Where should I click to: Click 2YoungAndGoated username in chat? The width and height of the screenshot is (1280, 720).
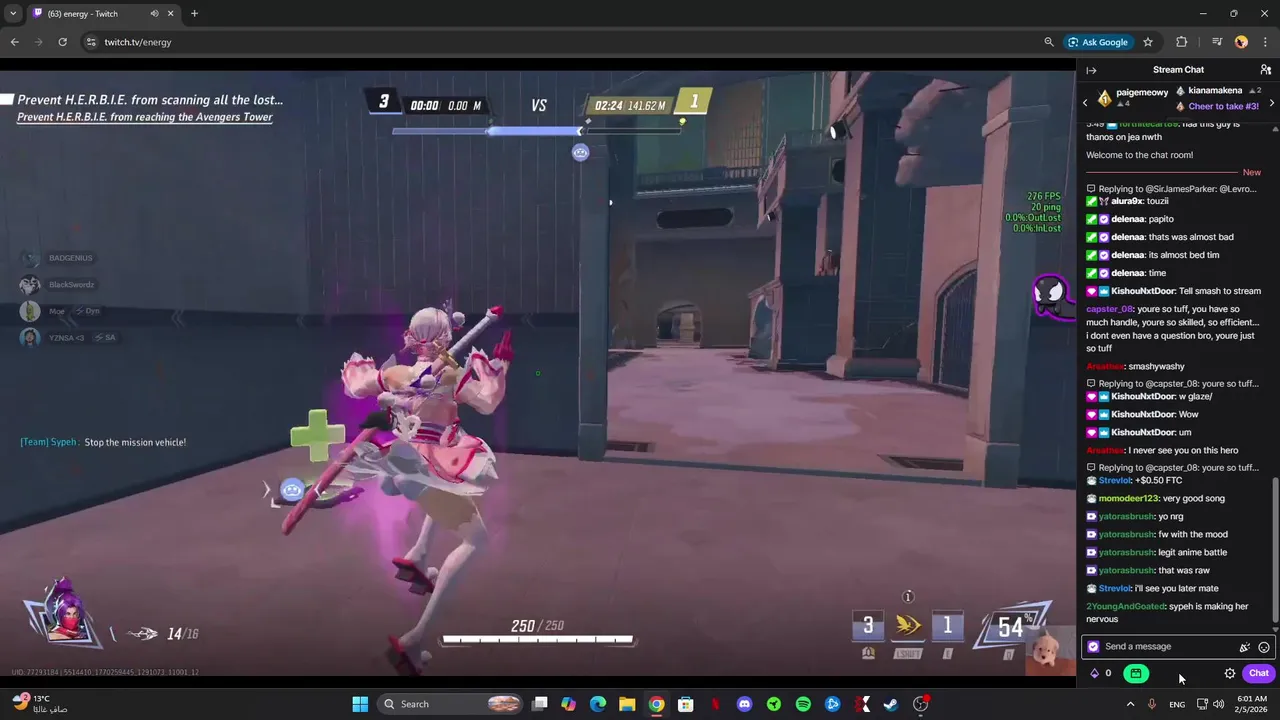pyautogui.click(x=1125, y=606)
